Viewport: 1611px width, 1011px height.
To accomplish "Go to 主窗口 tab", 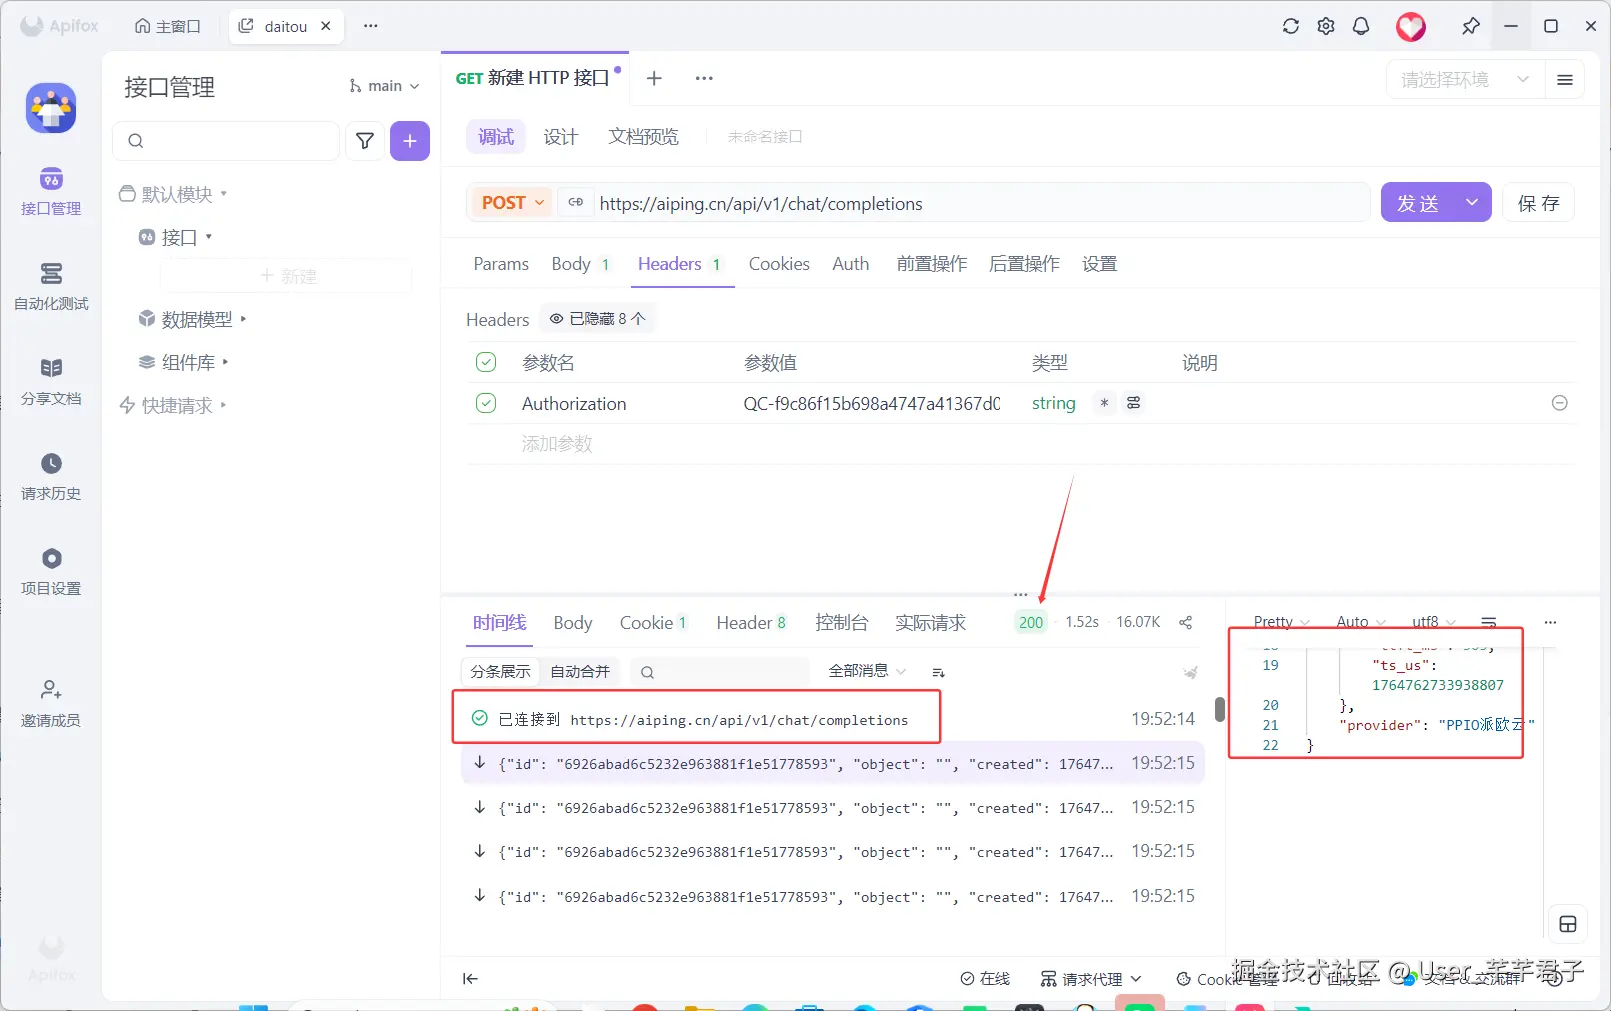I will pos(168,27).
